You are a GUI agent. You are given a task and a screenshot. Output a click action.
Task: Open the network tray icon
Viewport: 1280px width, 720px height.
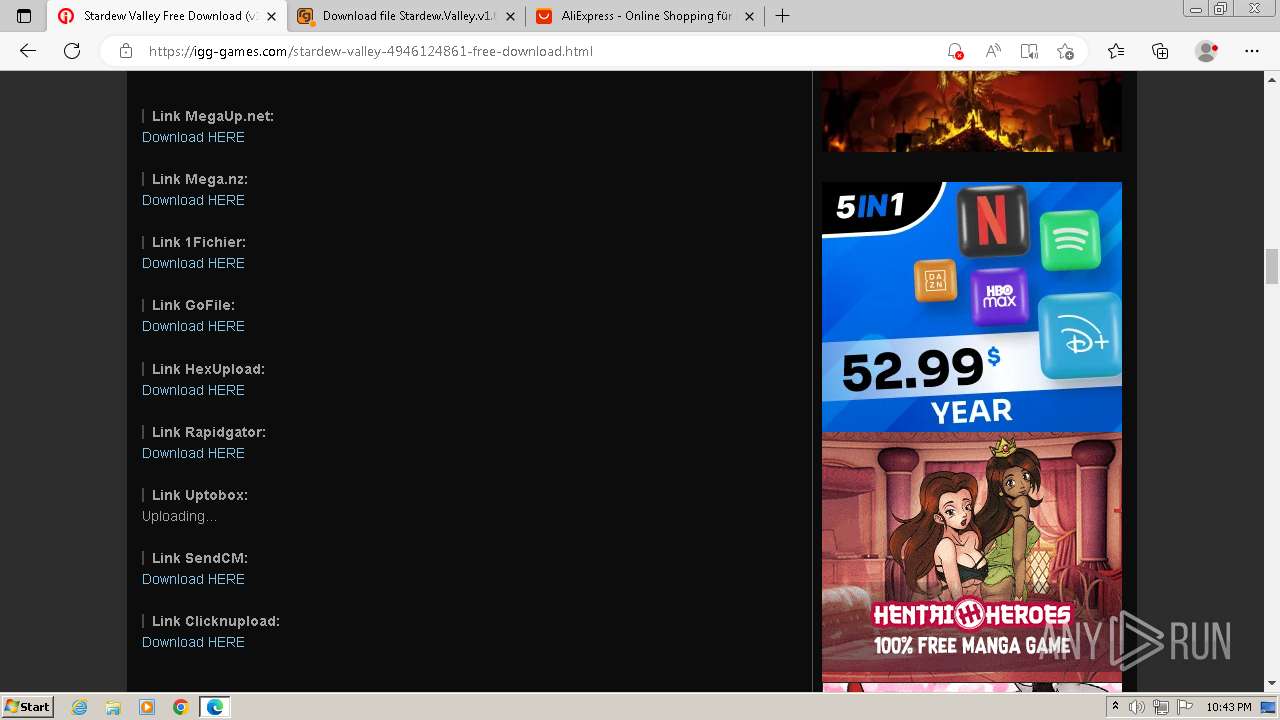(1161, 707)
